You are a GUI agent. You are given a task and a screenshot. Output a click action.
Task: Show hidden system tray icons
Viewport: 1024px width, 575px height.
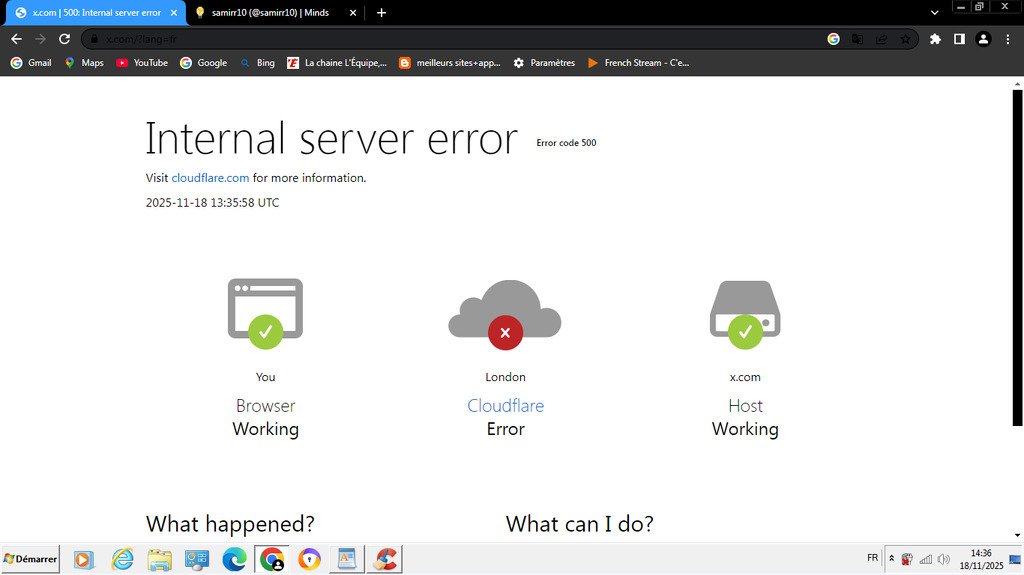(891, 559)
